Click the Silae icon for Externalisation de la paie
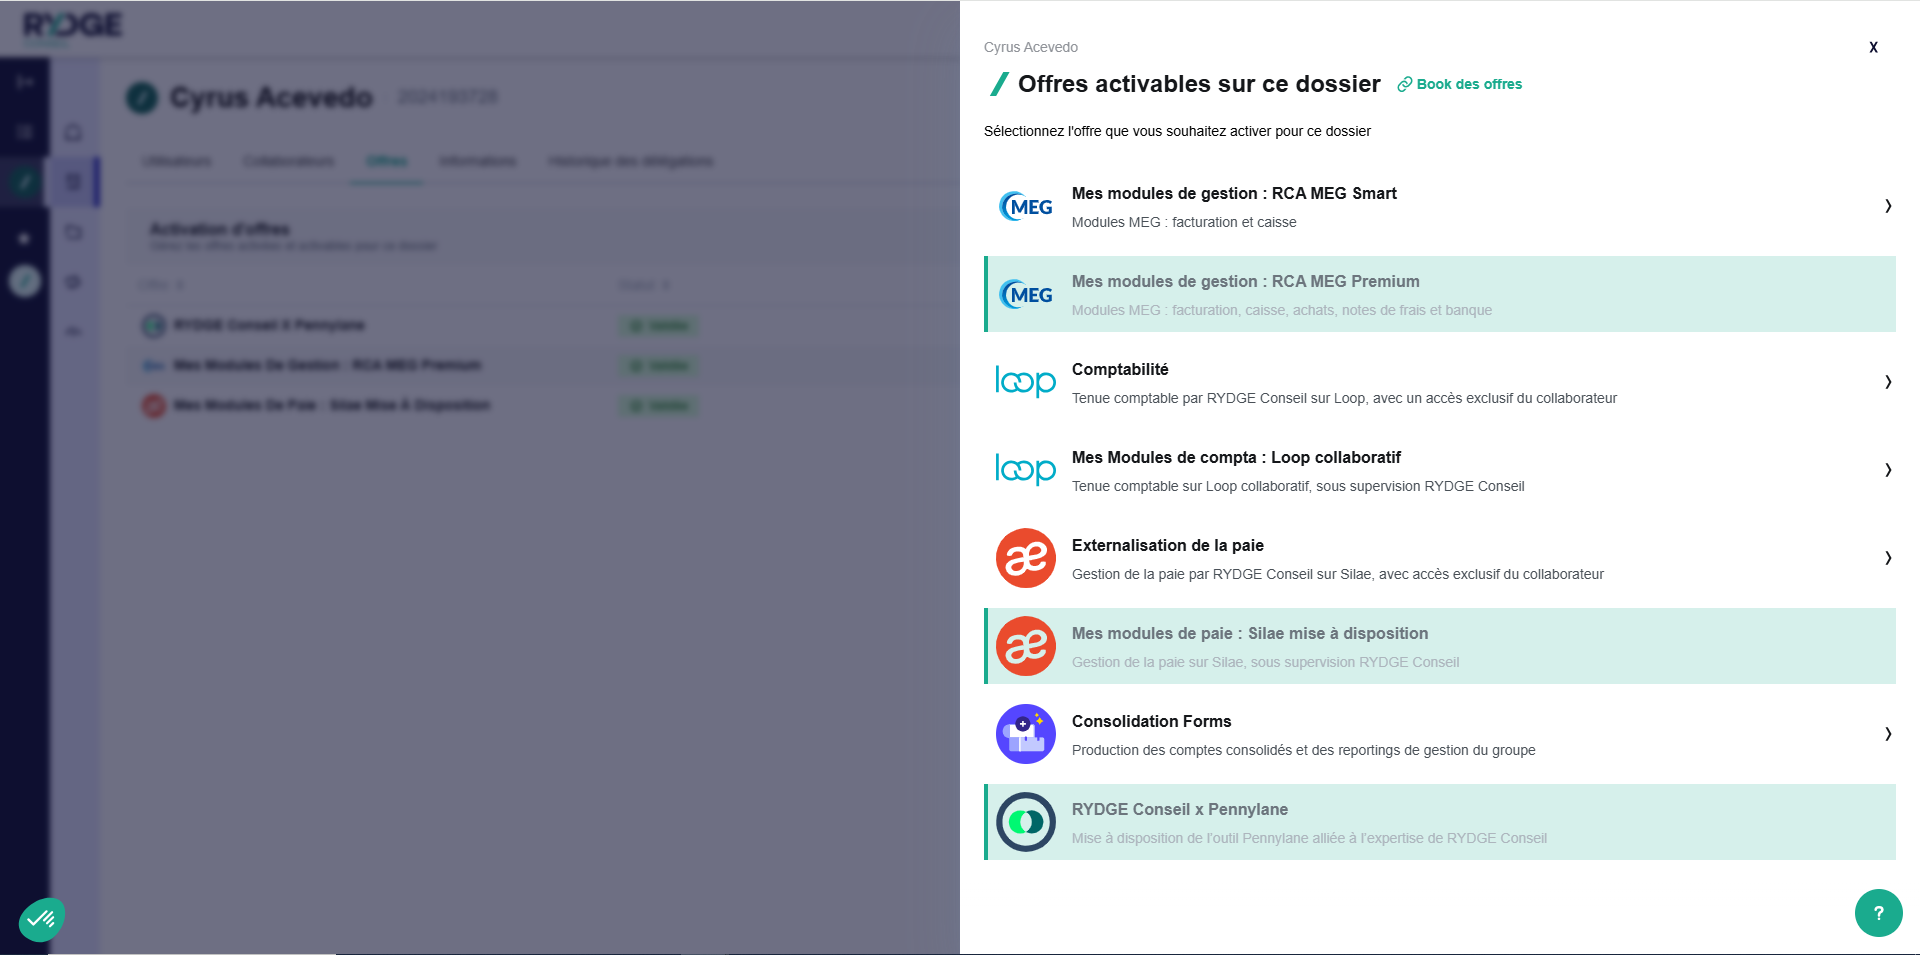This screenshot has width=1920, height=955. click(x=1026, y=558)
